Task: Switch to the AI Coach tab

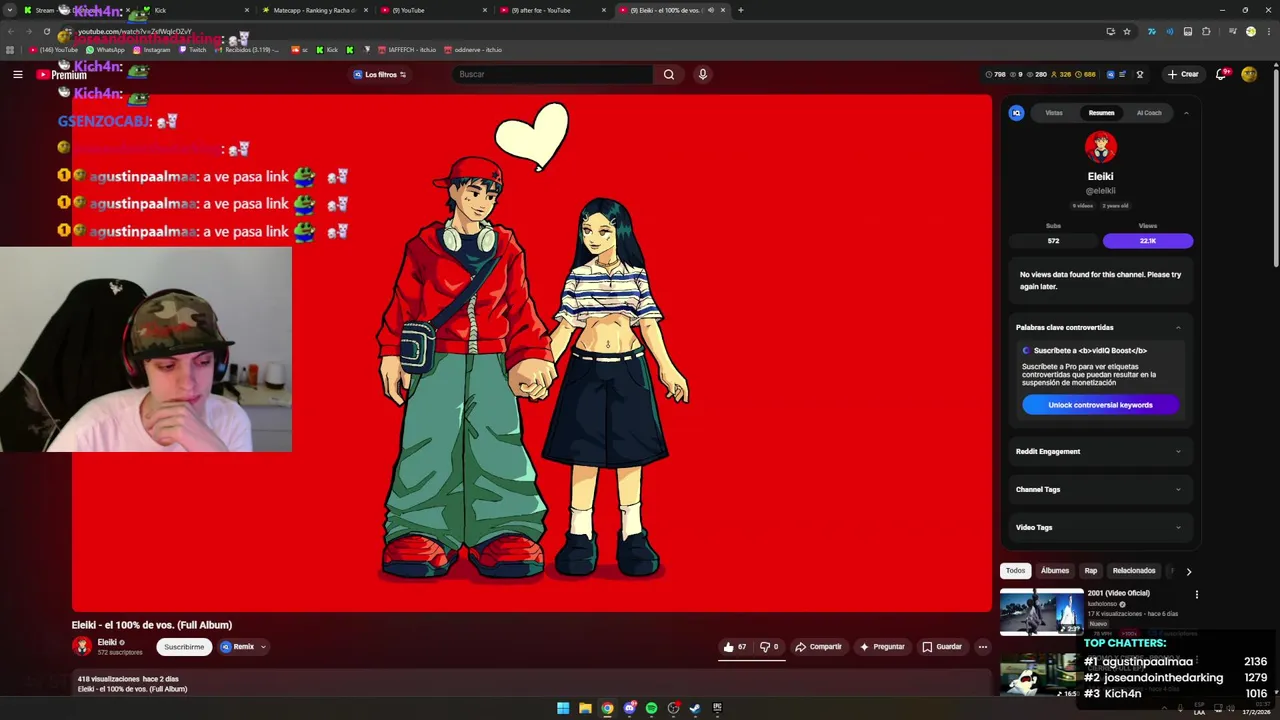Action: click(1149, 113)
